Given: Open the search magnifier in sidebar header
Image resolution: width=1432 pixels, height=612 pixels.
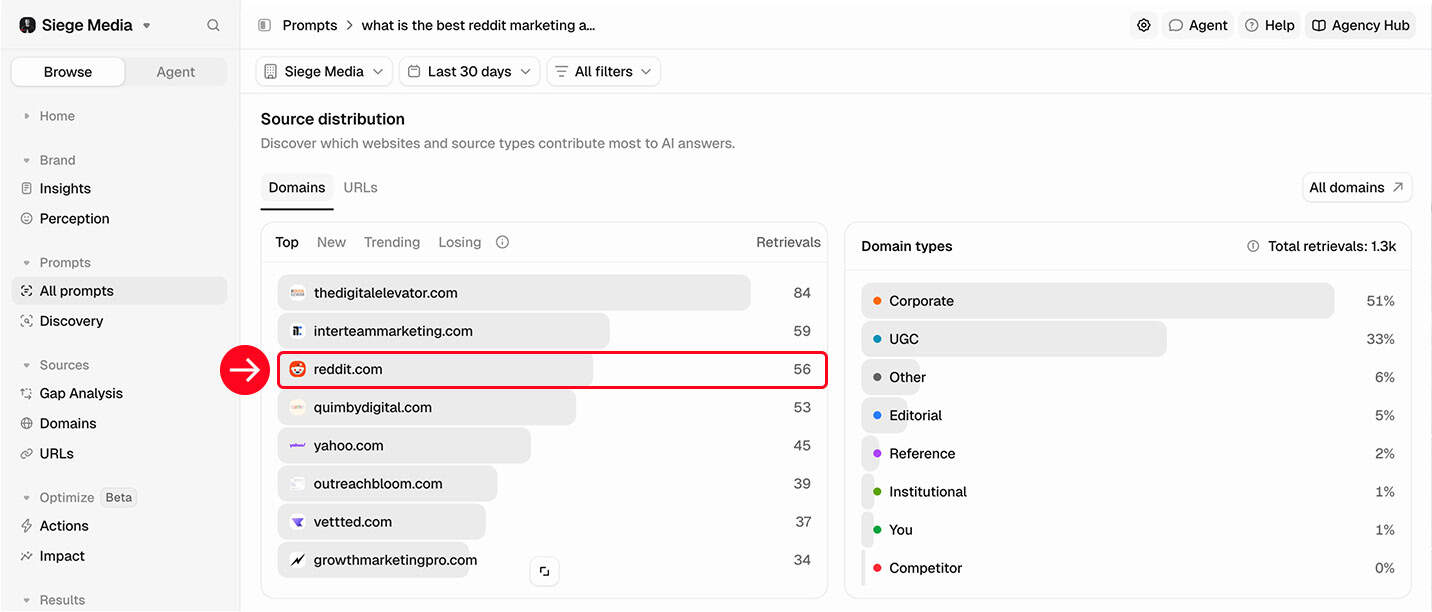Looking at the screenshot, I should (213, 25).
